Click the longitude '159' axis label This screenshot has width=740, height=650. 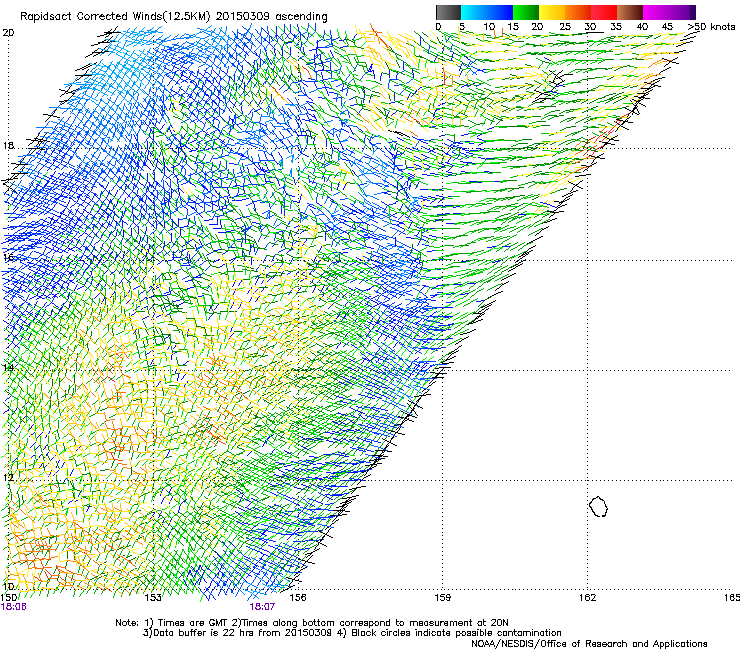[x=443, y=598]
